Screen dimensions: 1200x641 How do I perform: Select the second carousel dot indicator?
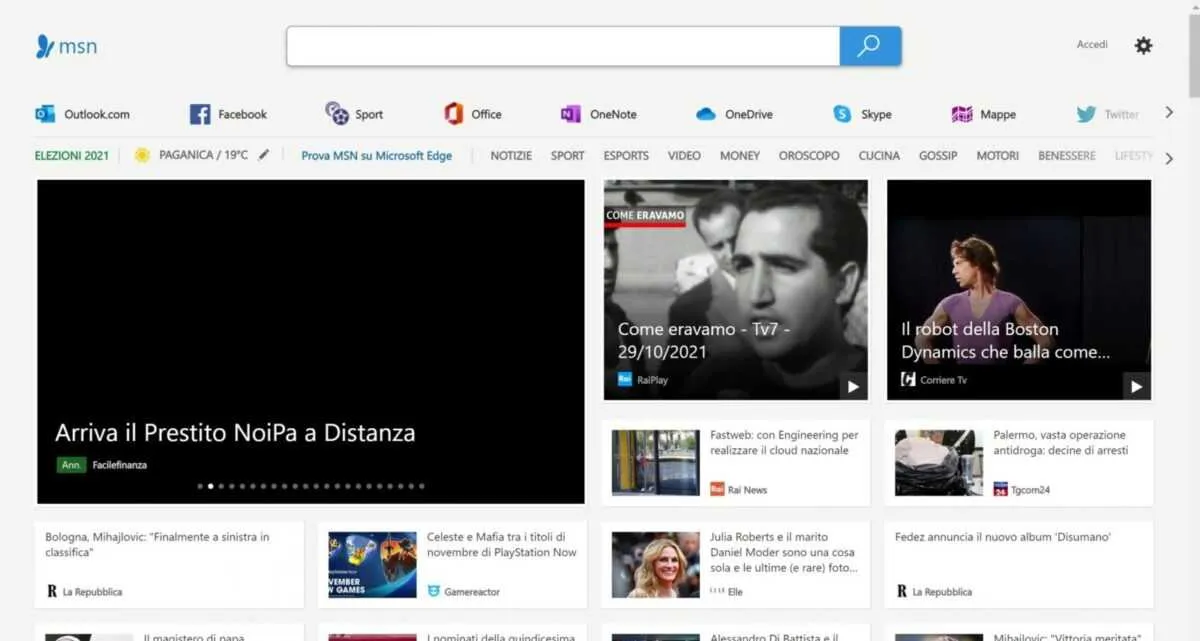[210, 486]
